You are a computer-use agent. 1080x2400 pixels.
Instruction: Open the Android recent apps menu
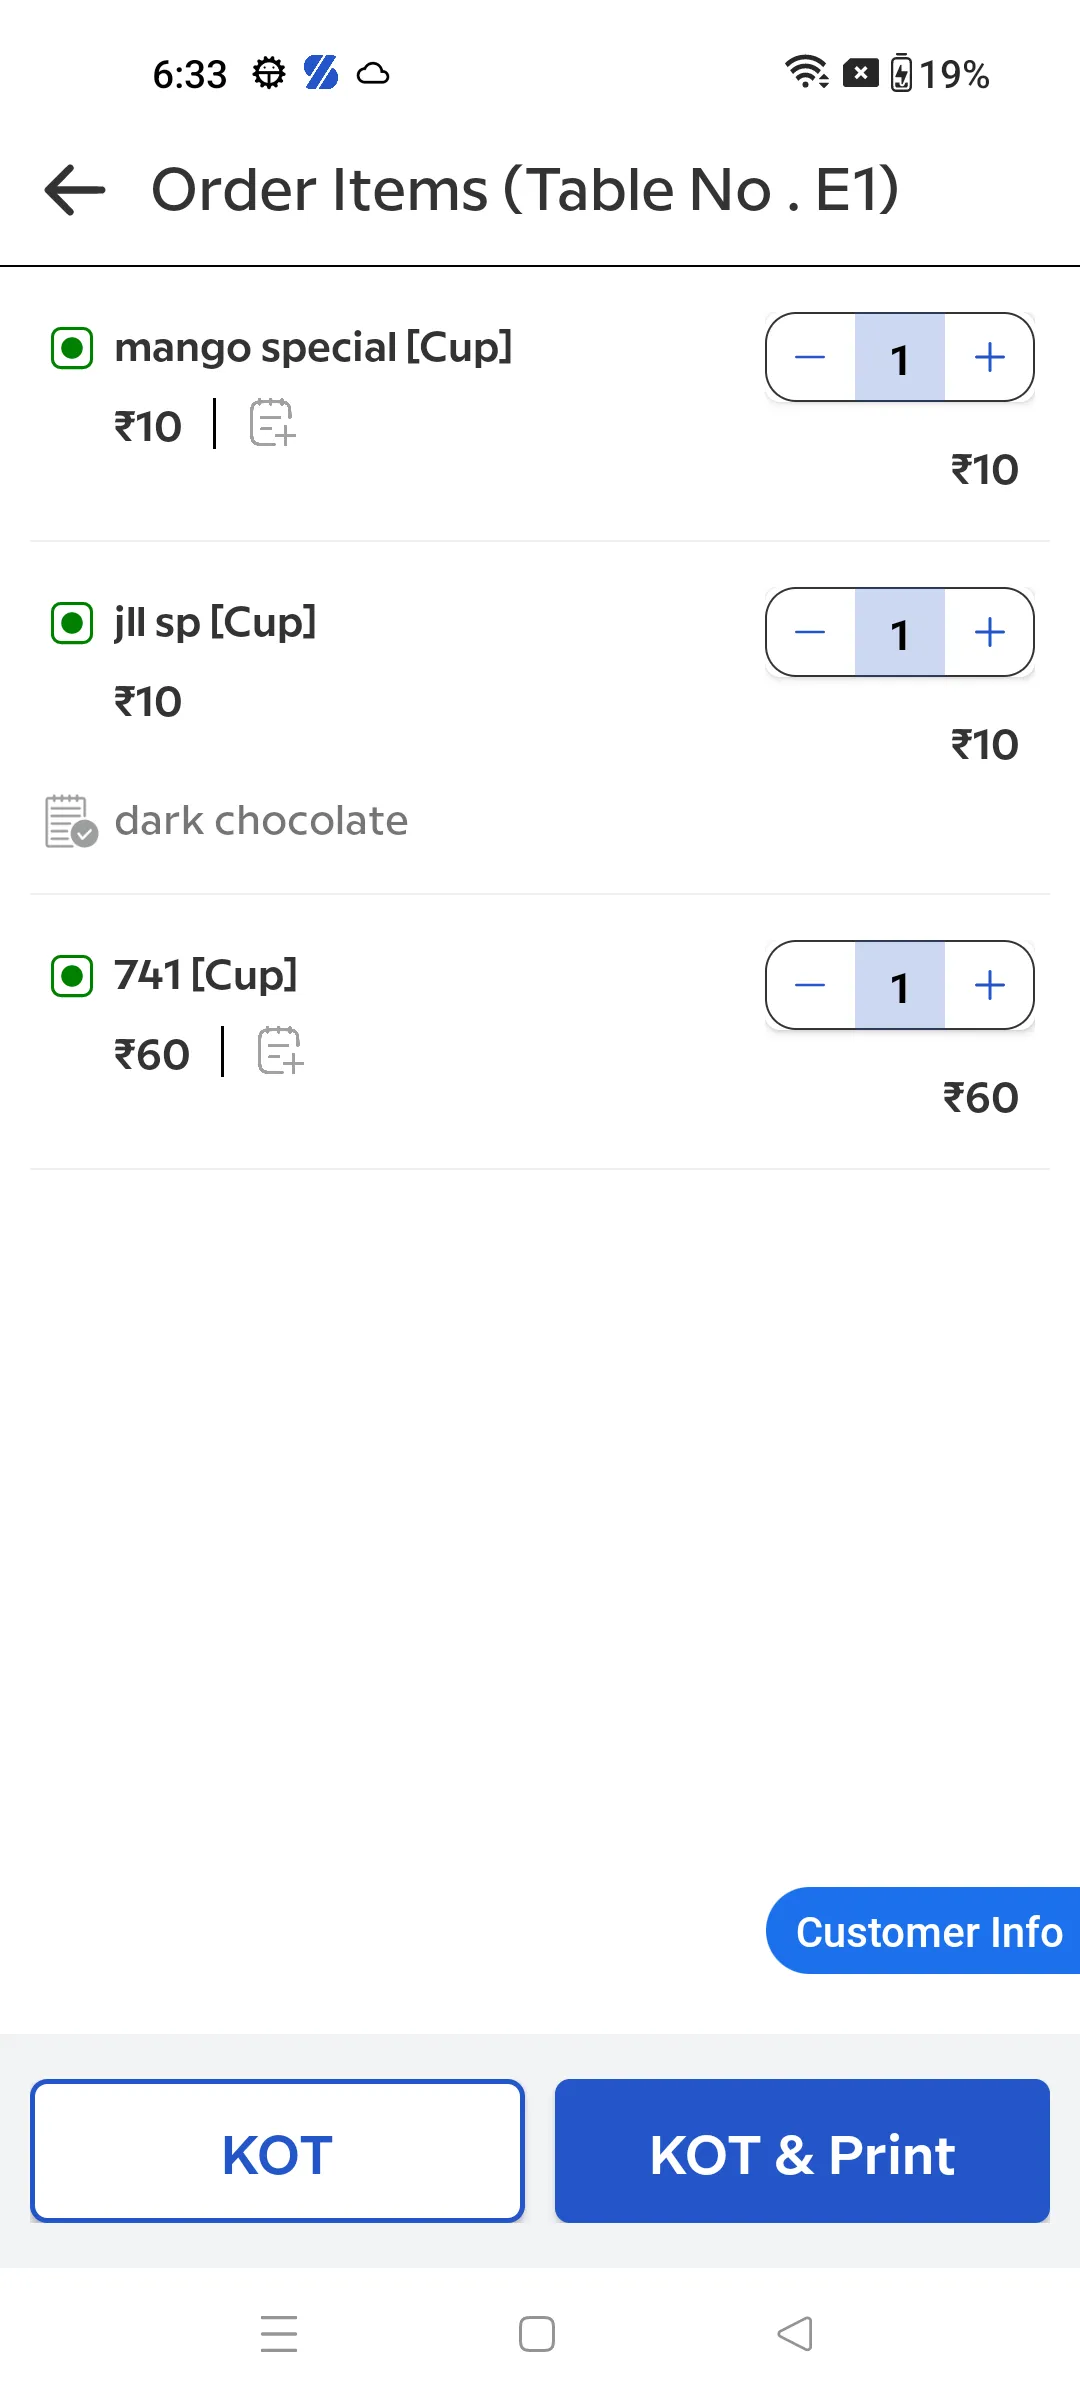click(x=279, y=2334)
